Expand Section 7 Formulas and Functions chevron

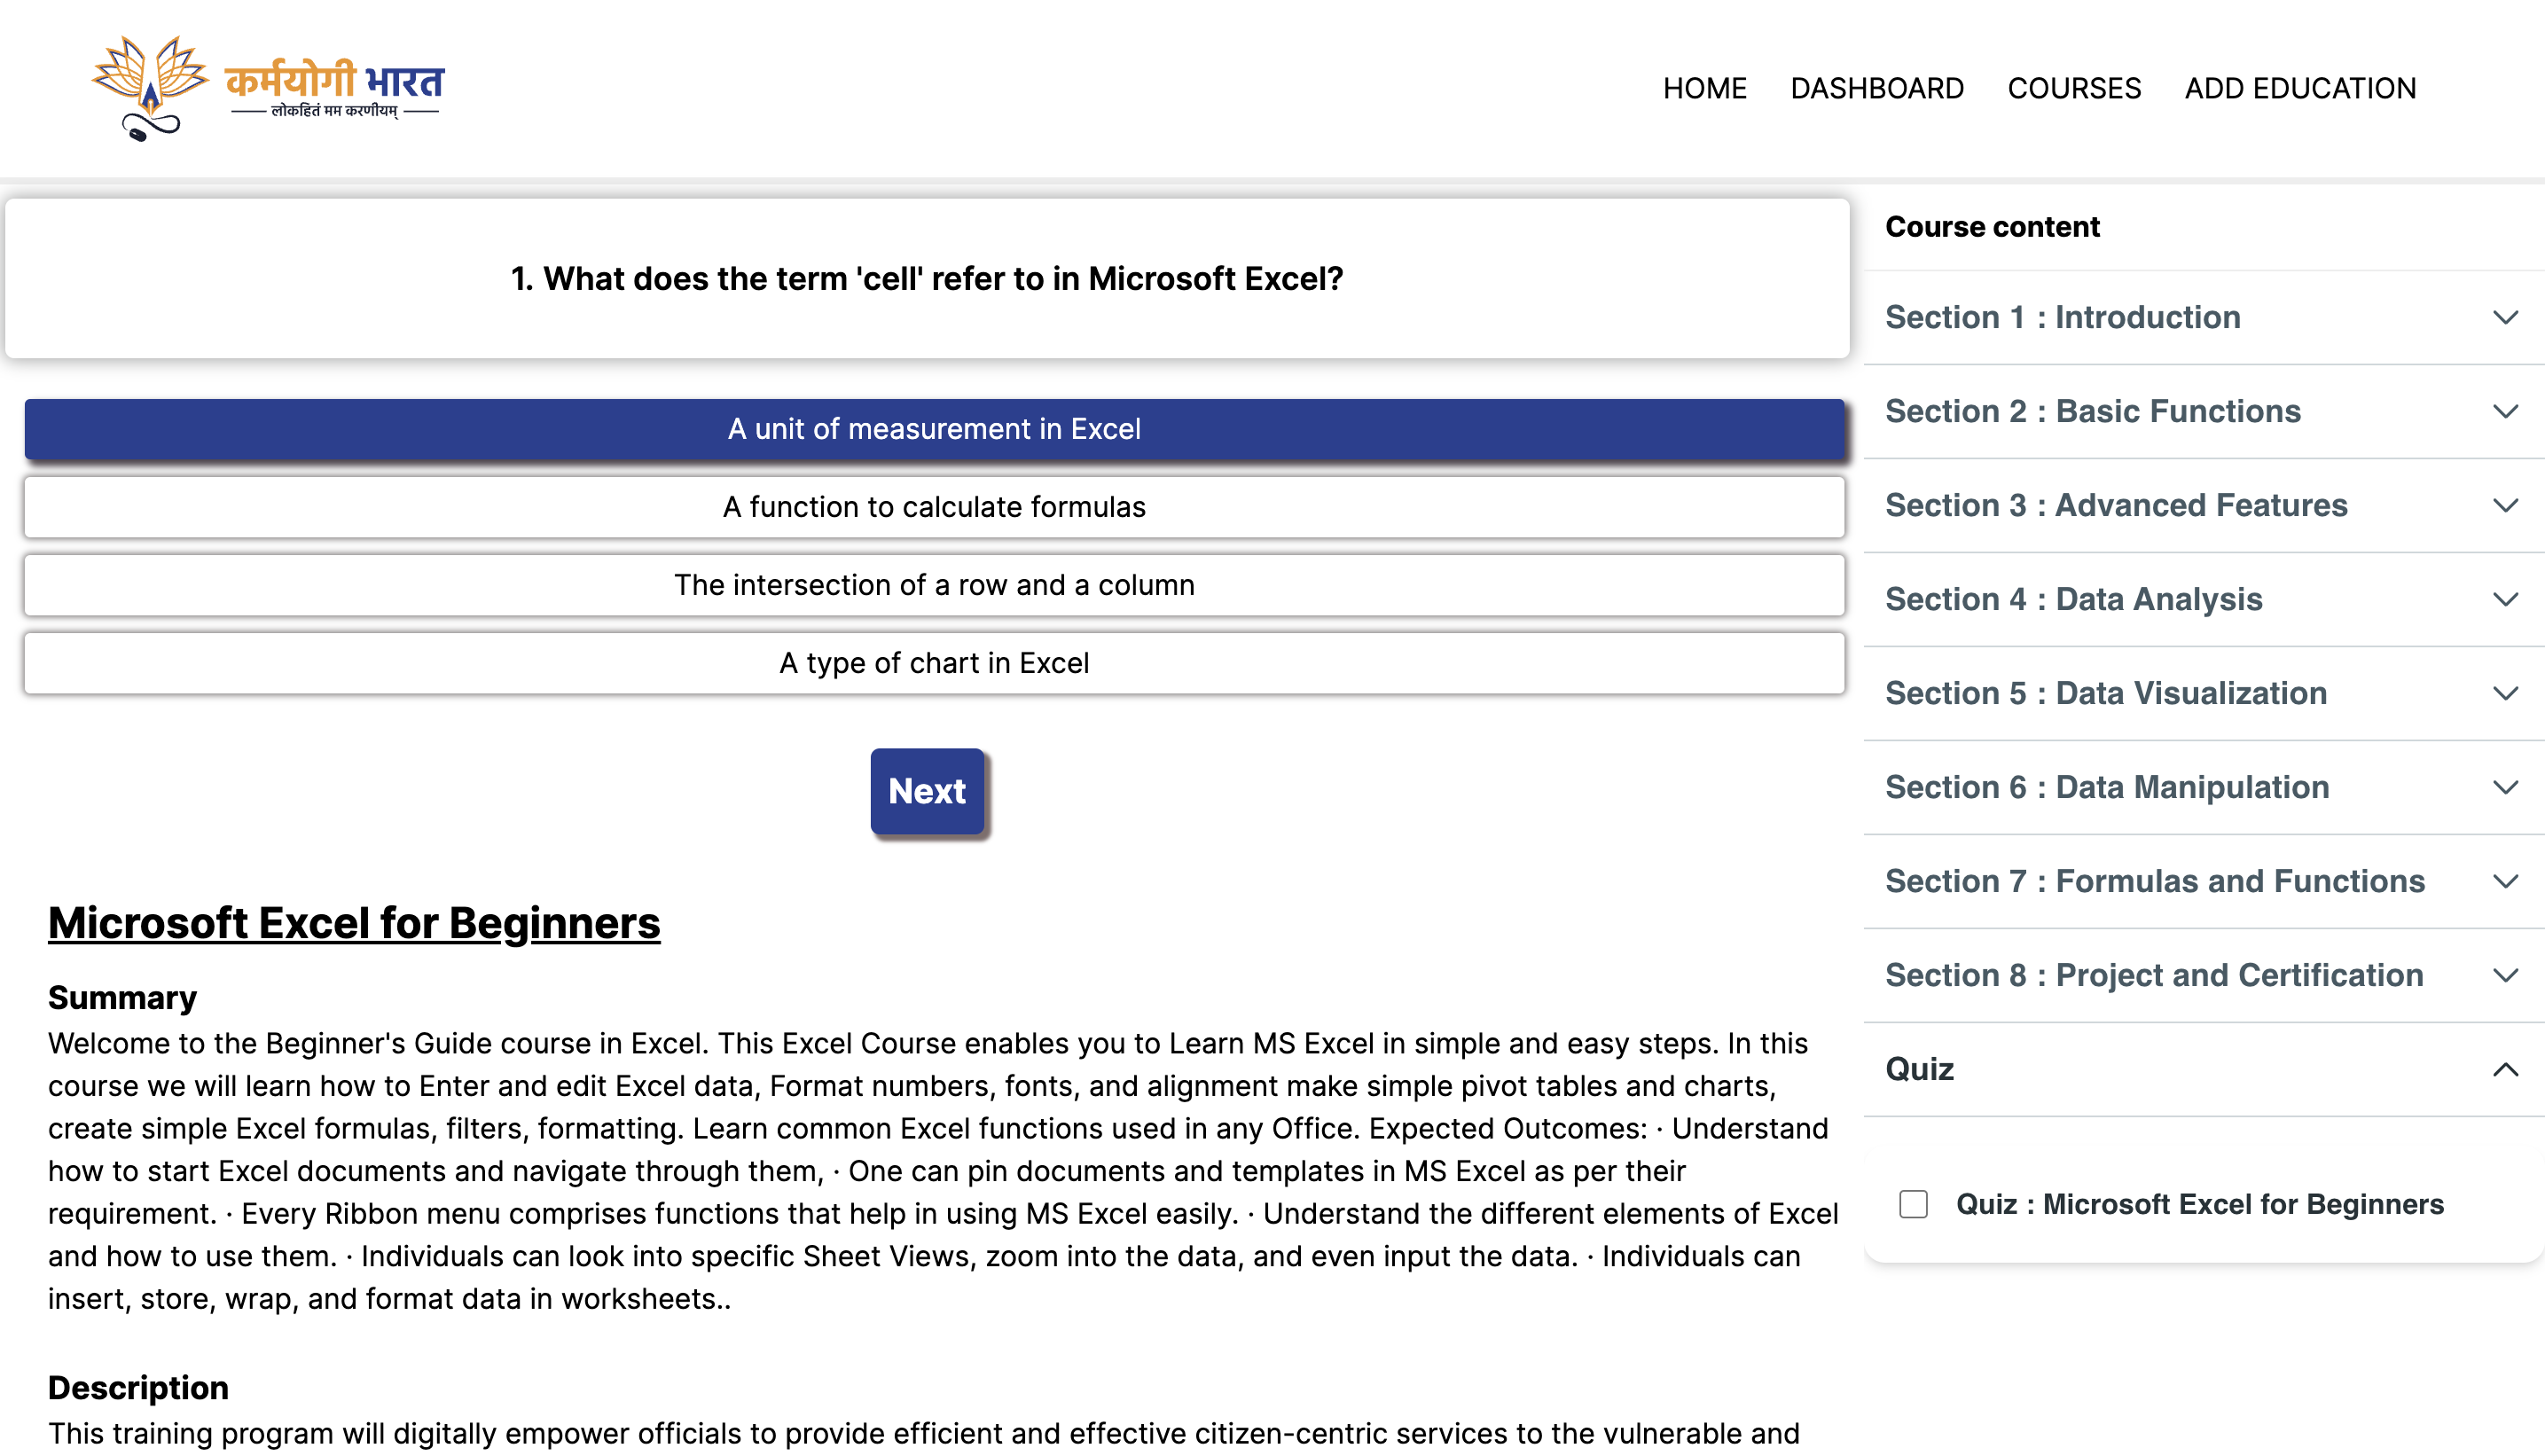2504,881
